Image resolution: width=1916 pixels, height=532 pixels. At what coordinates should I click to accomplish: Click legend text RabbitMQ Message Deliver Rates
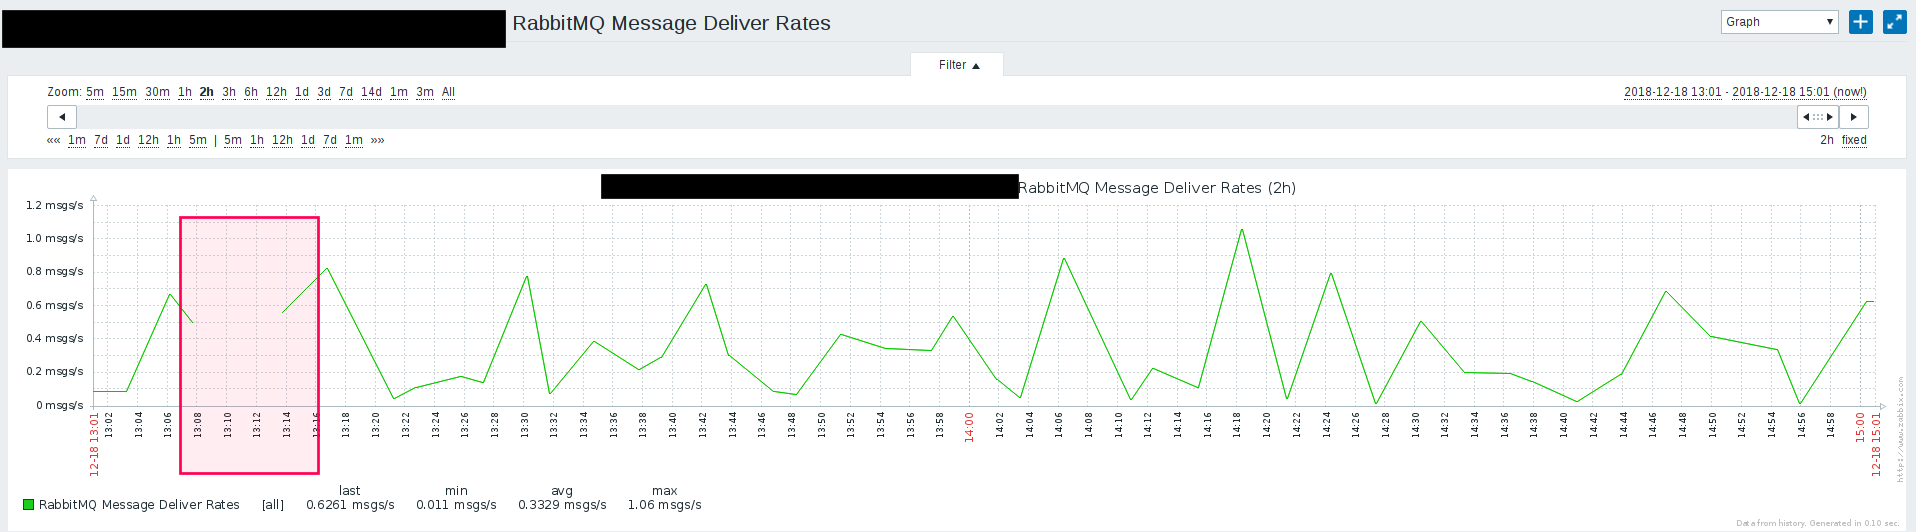tap(139, 505)
